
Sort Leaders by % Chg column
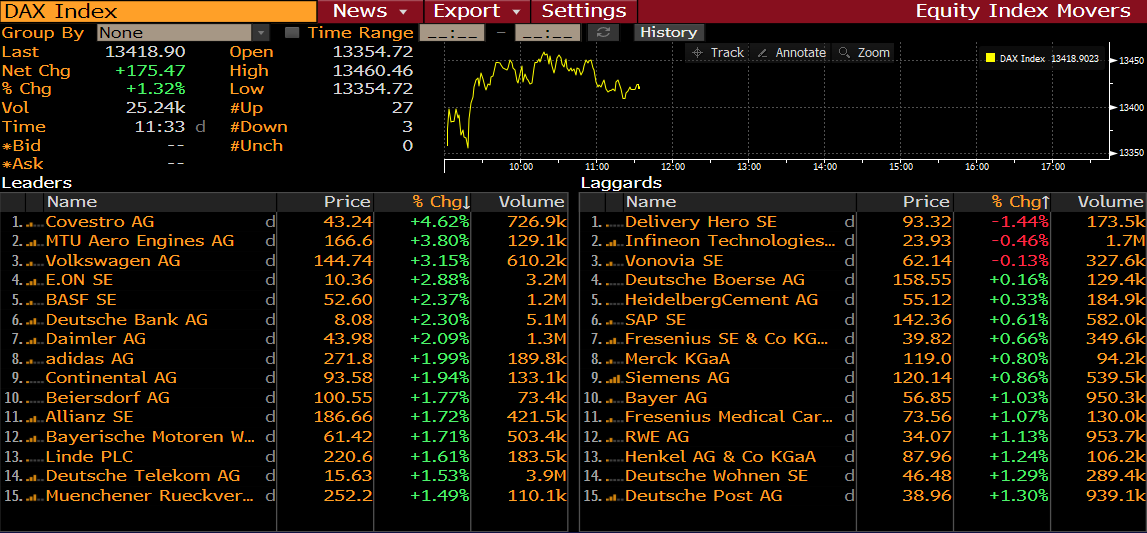pyautogui.click(x=440, y=202)
